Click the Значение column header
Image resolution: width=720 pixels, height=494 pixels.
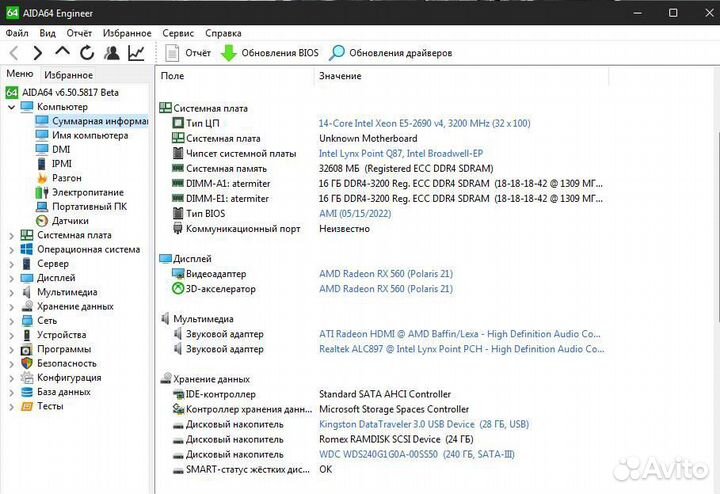(340, 76)
